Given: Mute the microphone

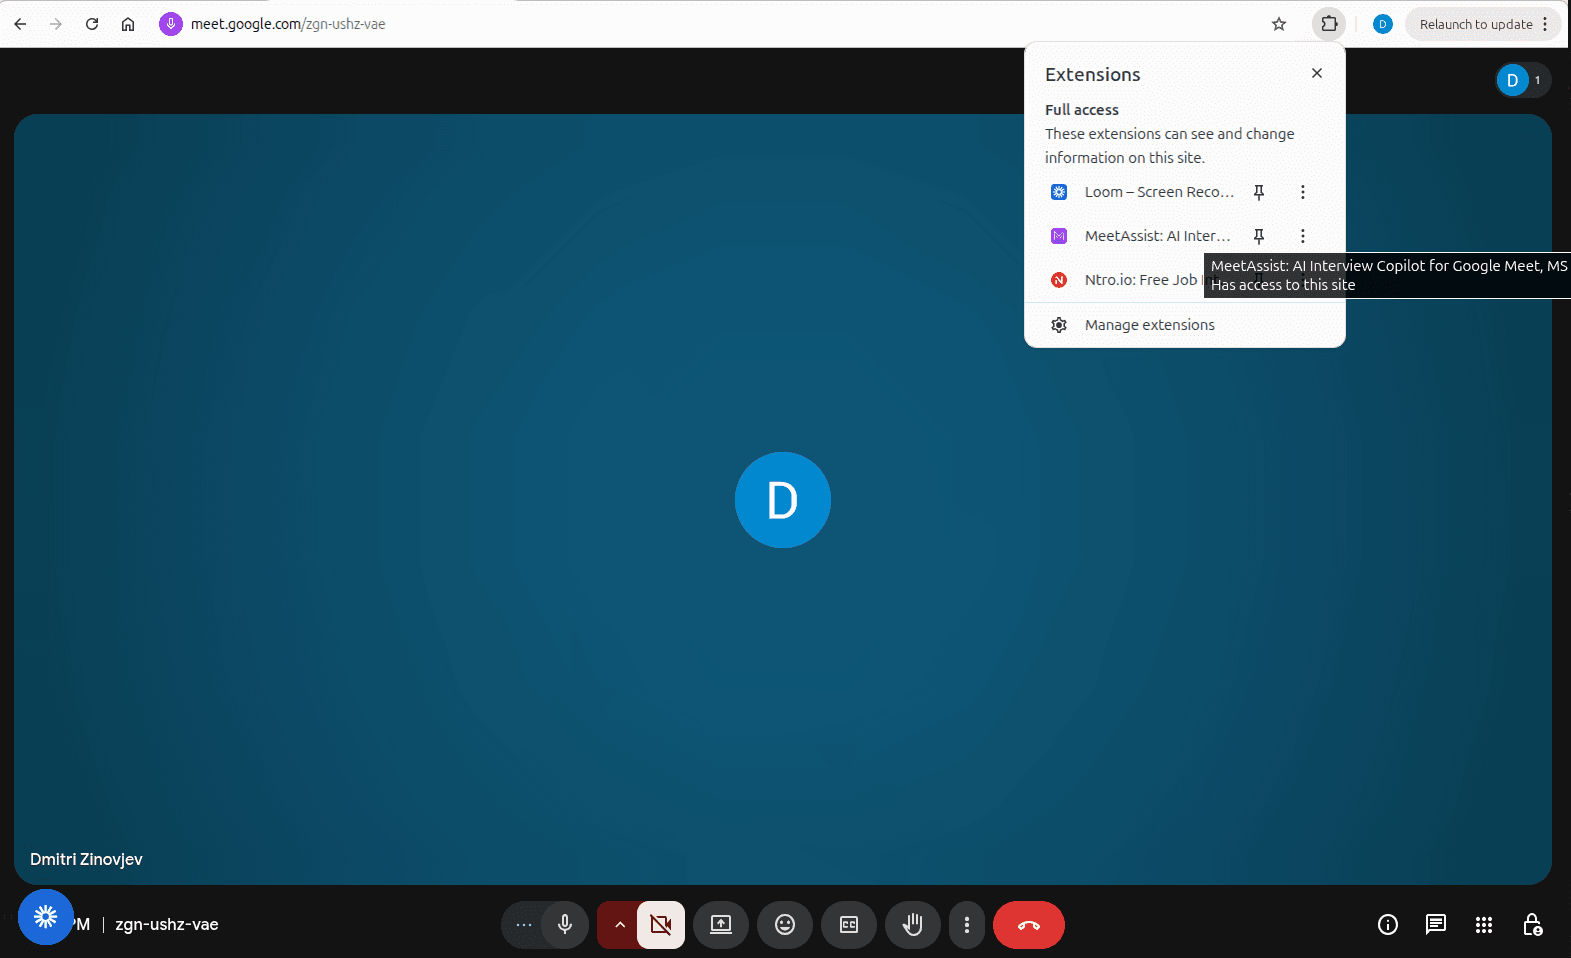Looking at the screenshot, I should pos(565,925).
